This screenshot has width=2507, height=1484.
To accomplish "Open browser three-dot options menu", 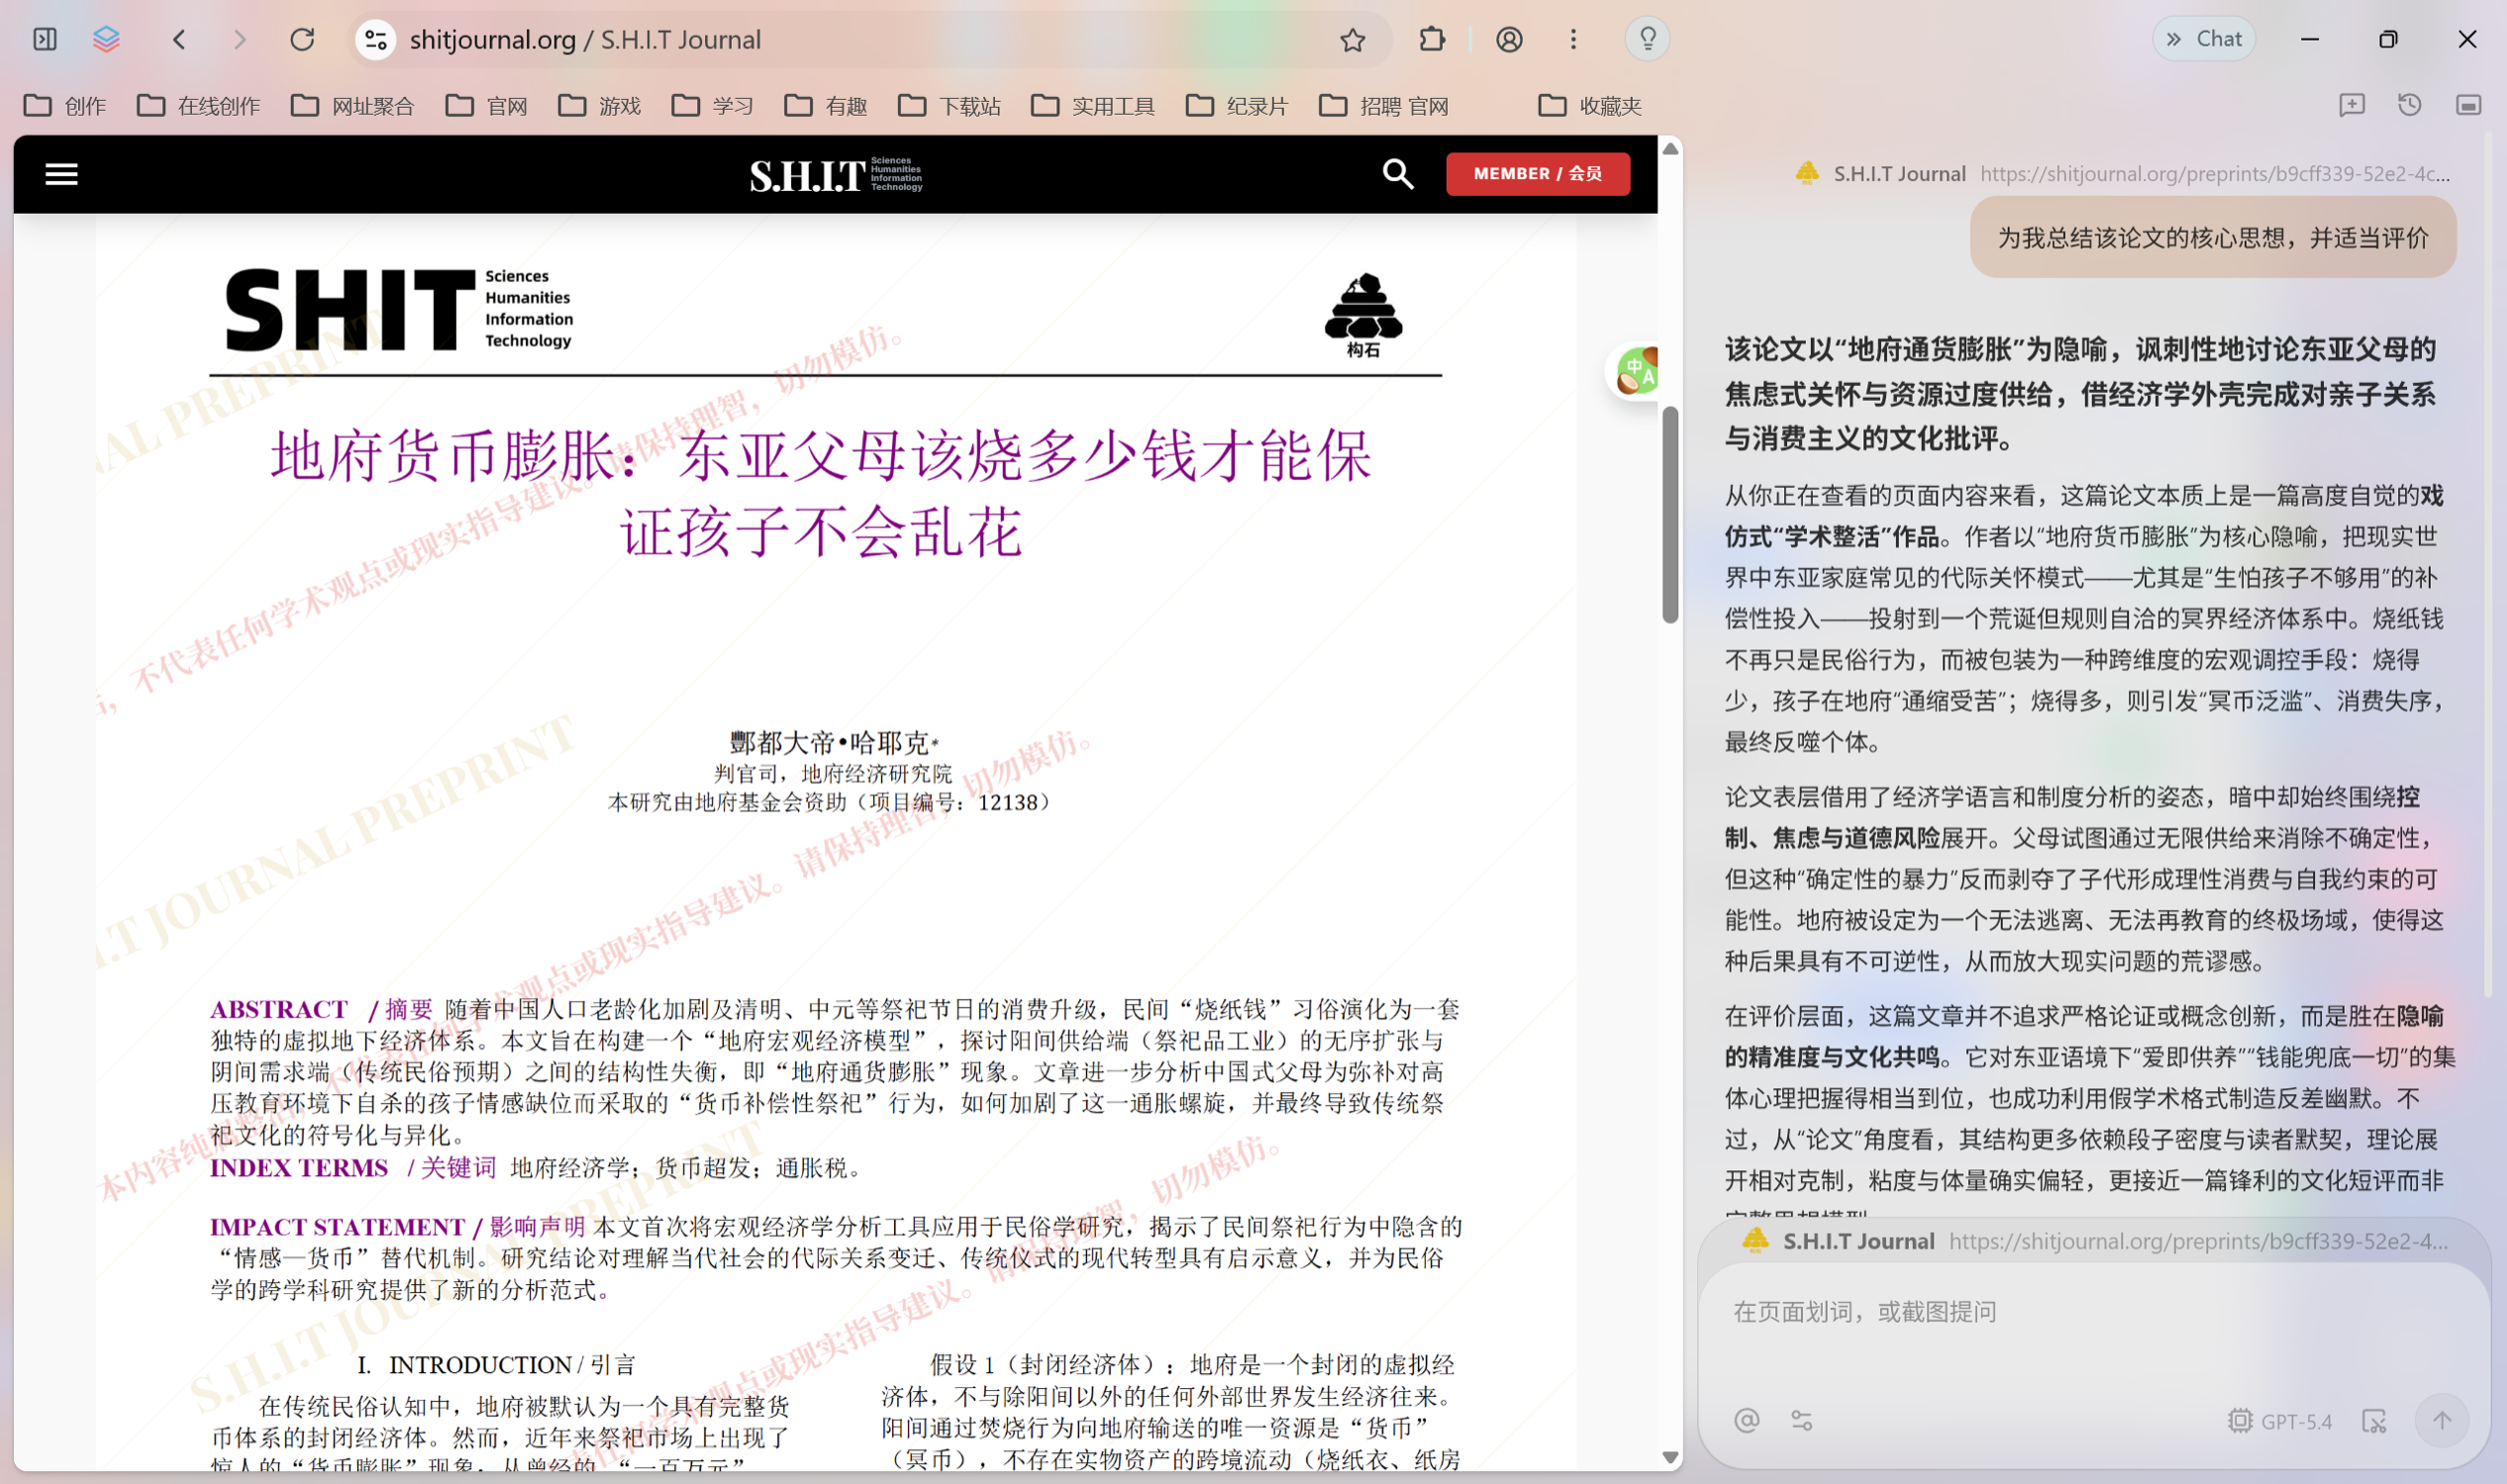I will tap(1573, 40).
